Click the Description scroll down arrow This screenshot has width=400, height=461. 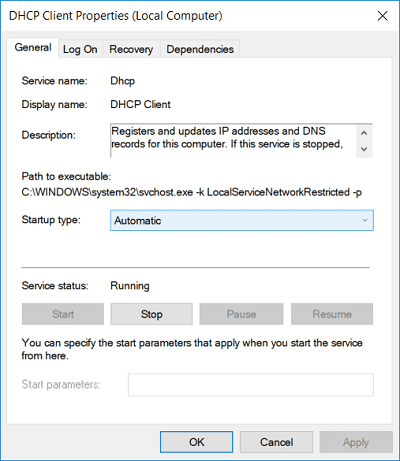tap(364, 149)
